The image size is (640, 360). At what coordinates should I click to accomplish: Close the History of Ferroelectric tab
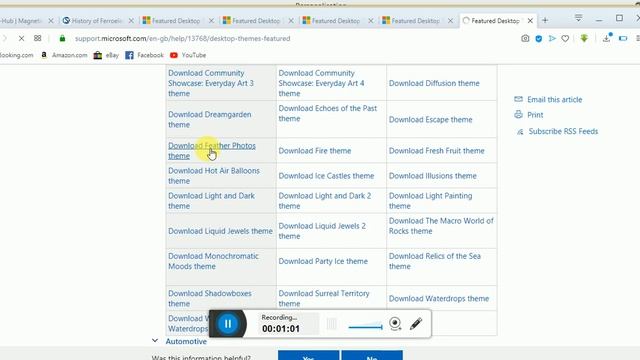pos(131,20)
